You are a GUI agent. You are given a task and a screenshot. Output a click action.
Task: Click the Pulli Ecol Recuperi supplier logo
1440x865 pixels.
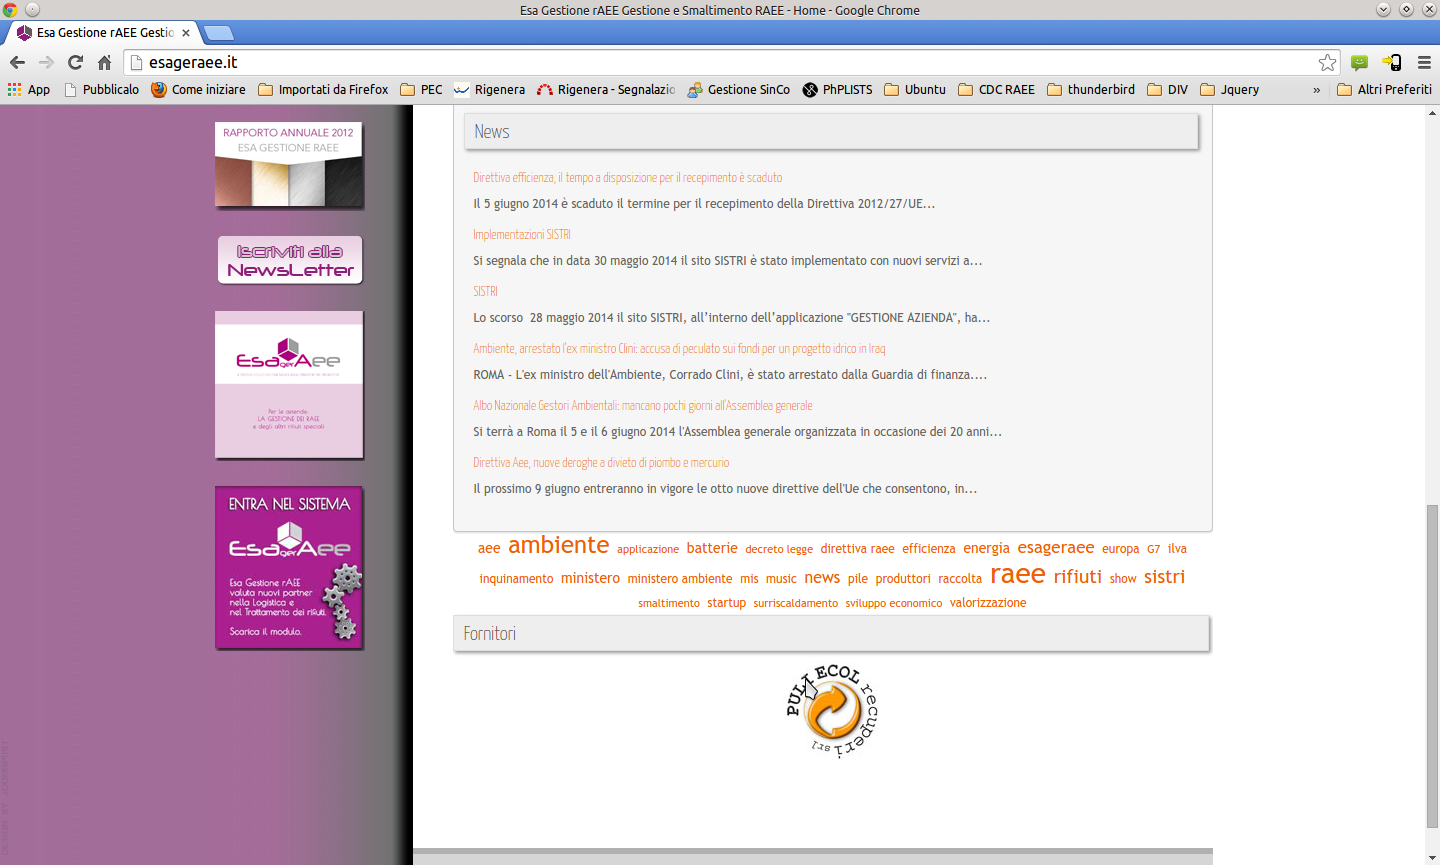[832, 710]
